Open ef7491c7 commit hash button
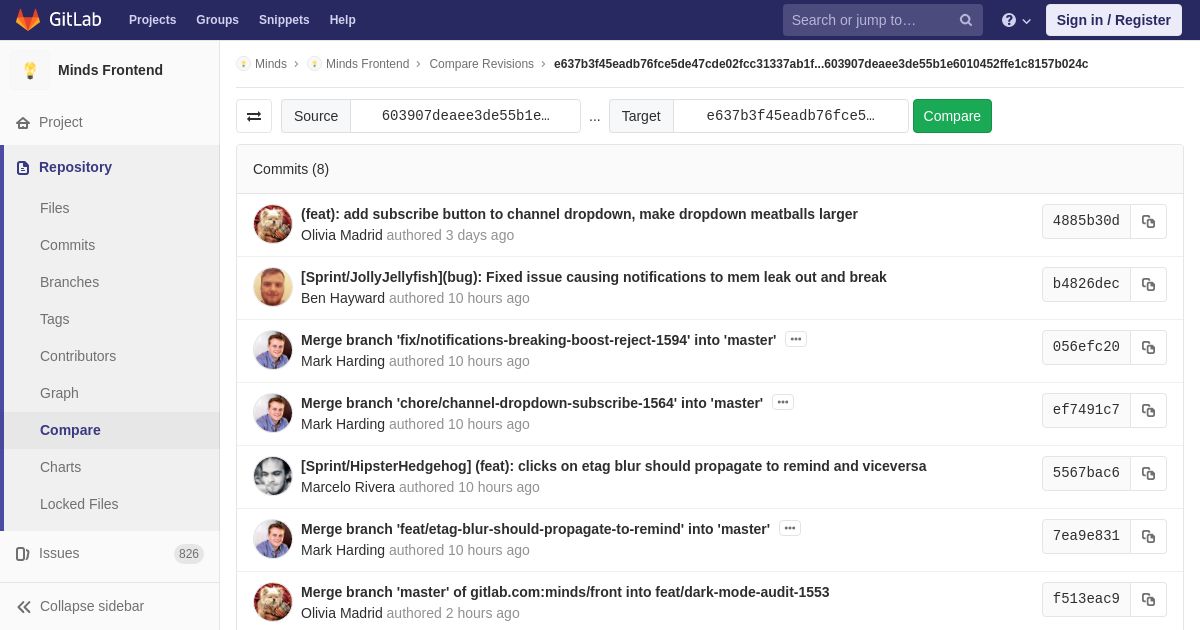The width and height of the screenshot is (1200, 630). [1086, 410]
